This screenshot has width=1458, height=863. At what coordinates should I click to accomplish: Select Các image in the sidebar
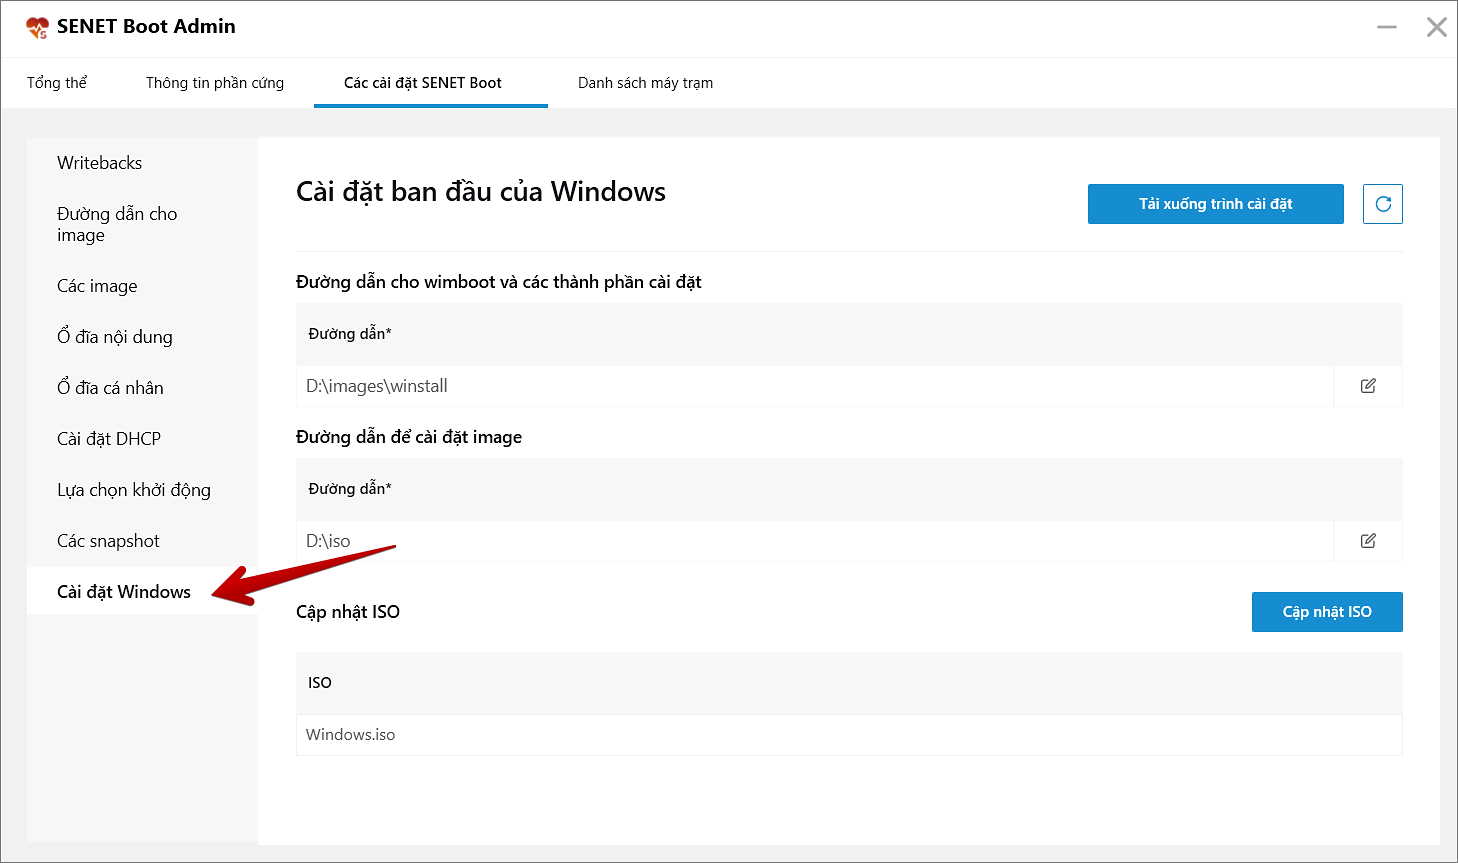[96, 285]
